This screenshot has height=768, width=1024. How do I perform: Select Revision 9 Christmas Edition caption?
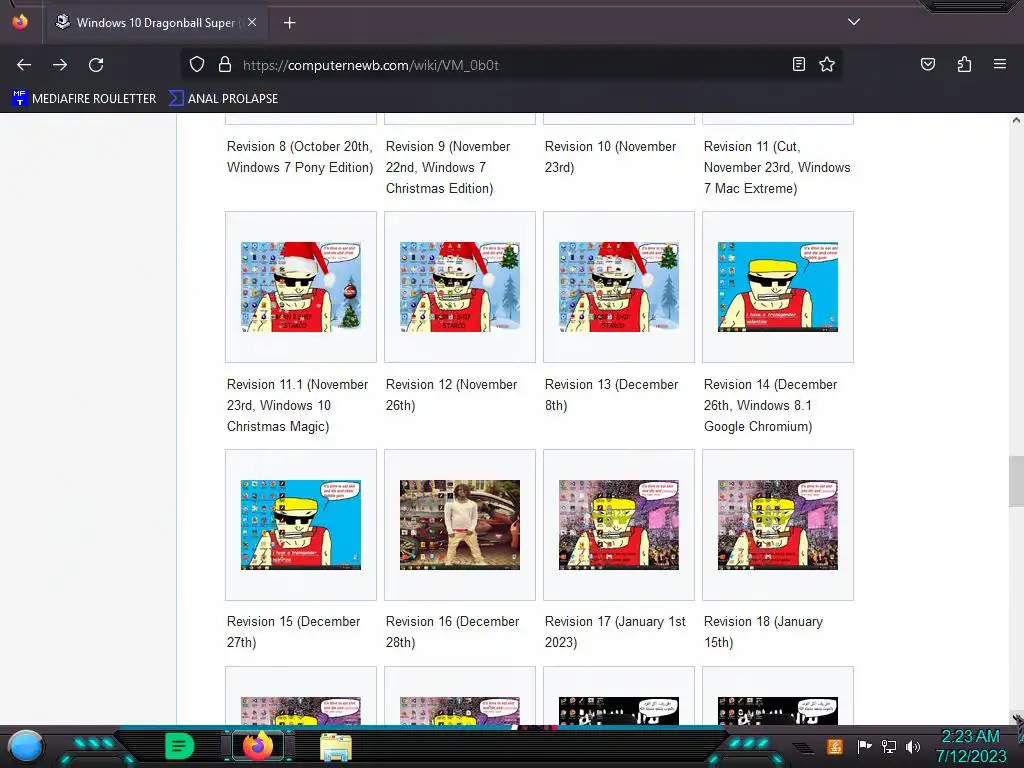448,167
